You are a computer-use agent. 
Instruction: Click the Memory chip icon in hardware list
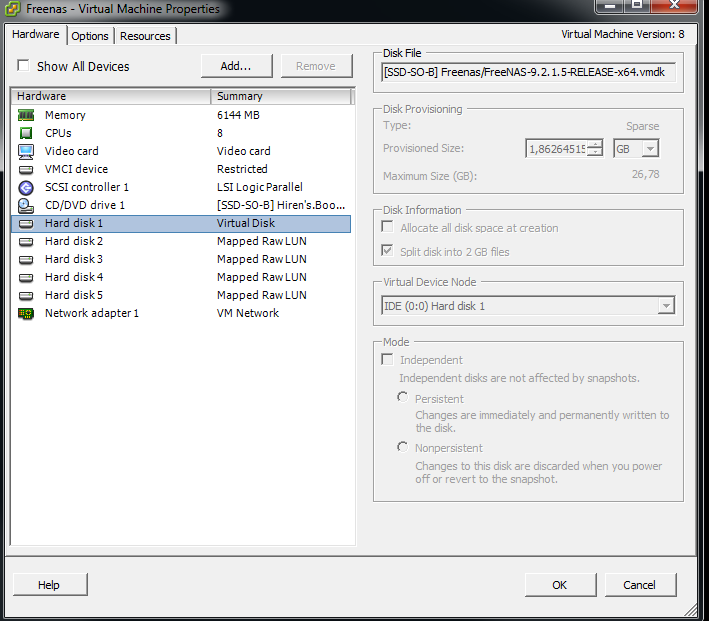pos(26,115)
